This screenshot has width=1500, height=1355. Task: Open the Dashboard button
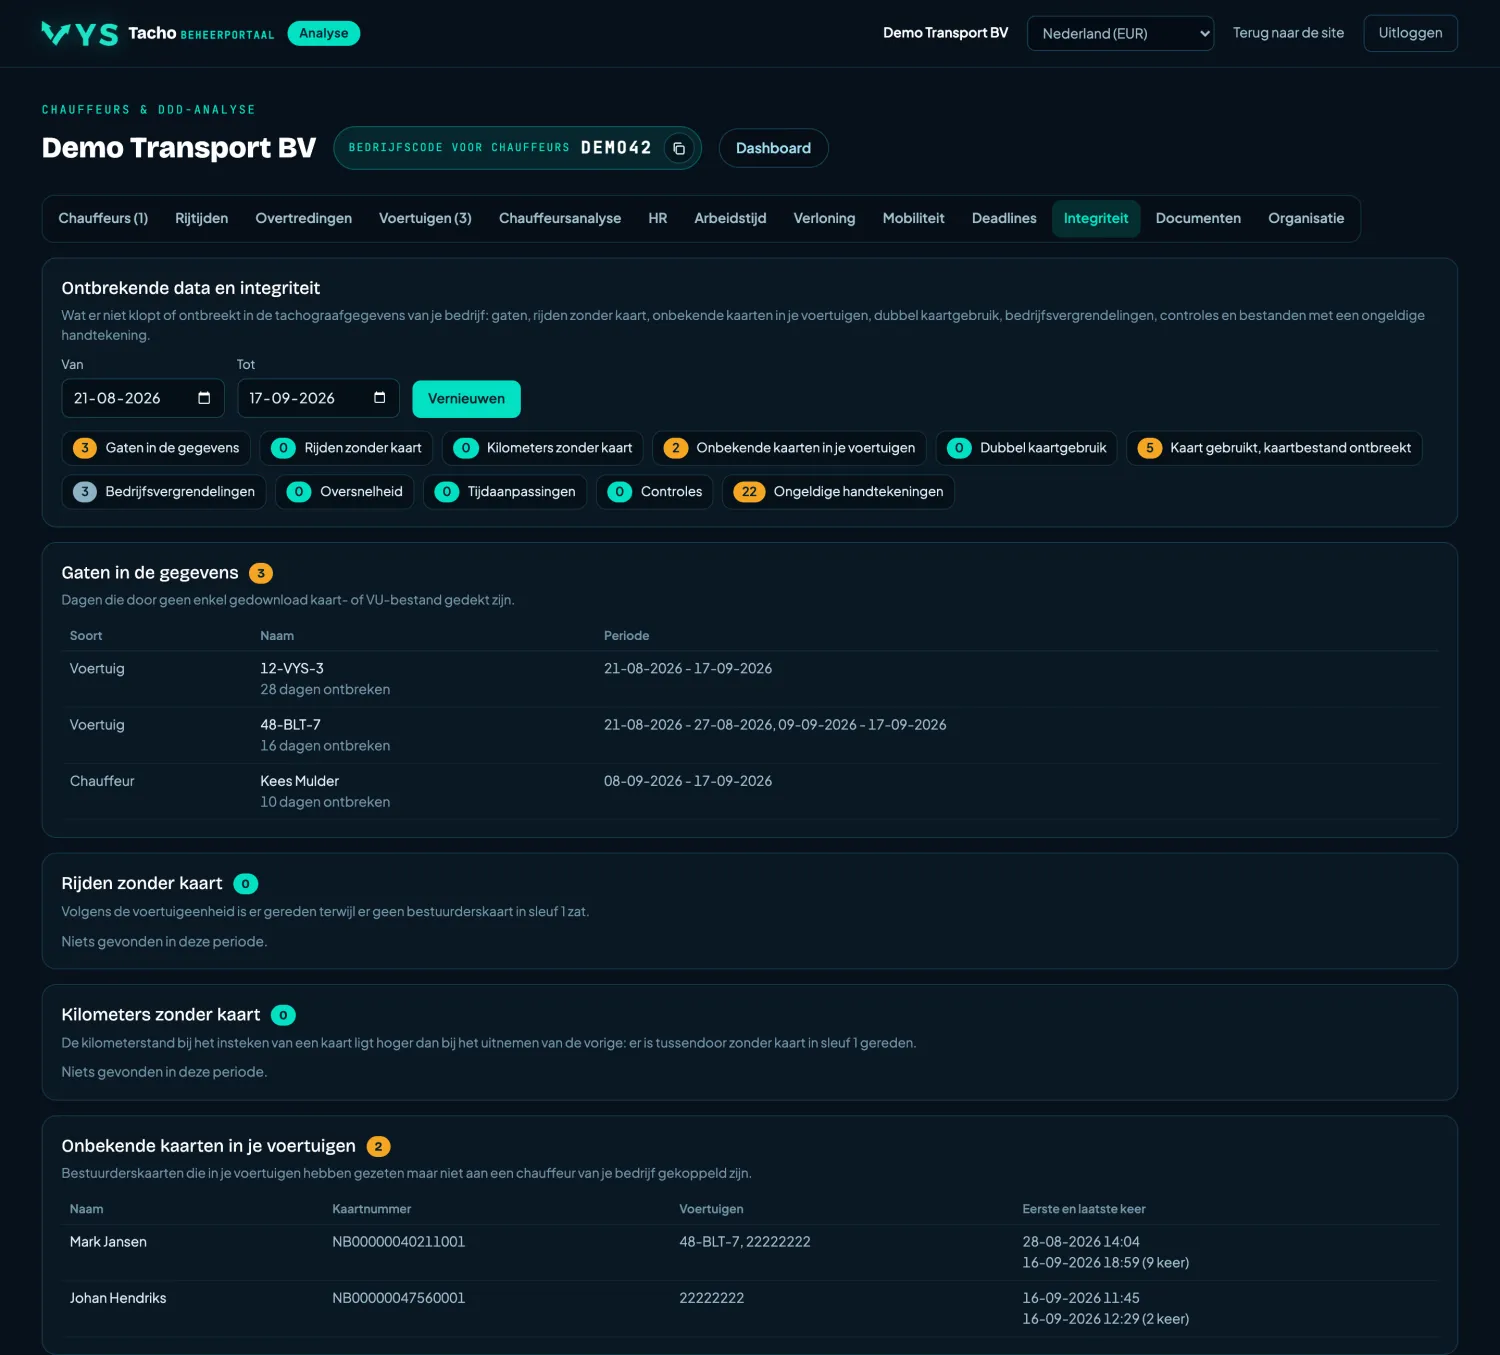pyautogui.click(x=773, y=148)
